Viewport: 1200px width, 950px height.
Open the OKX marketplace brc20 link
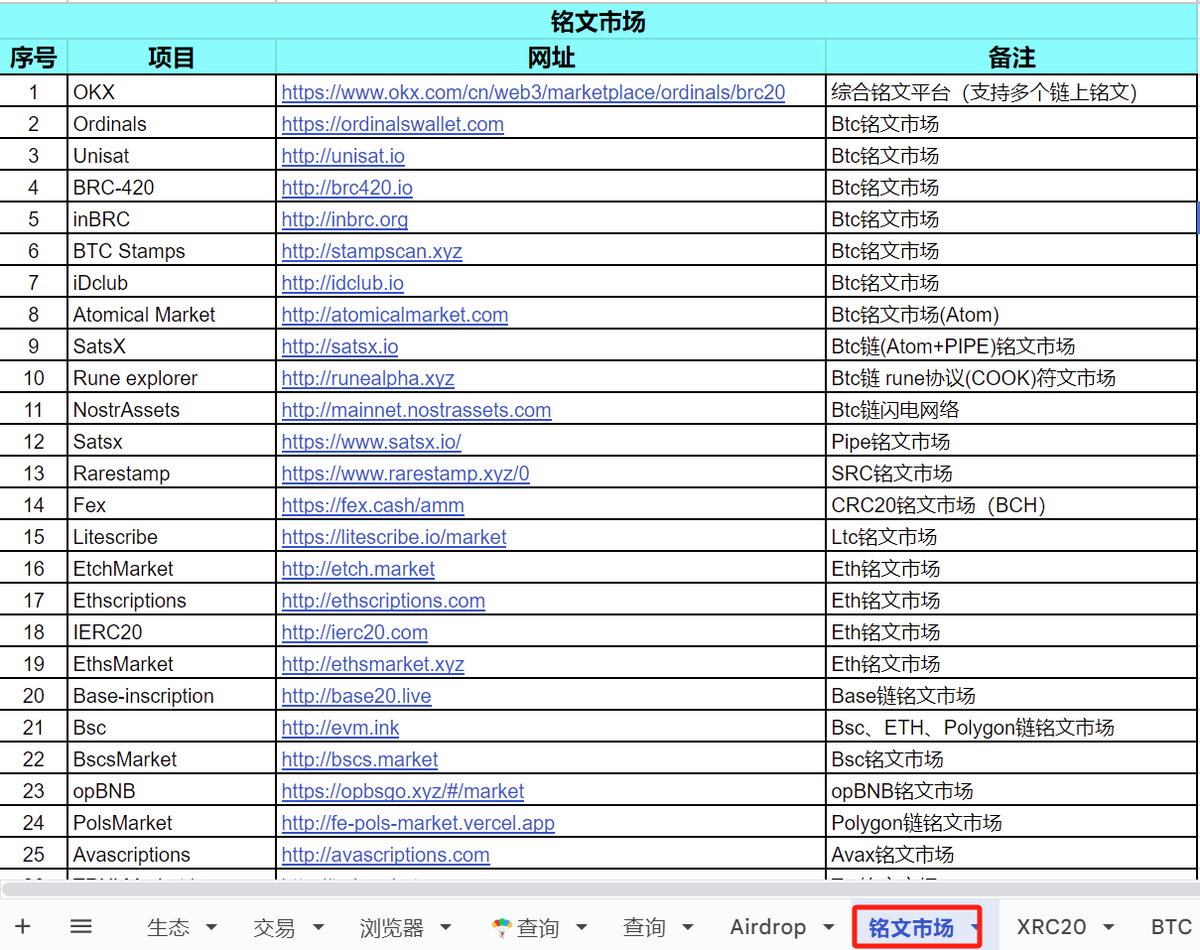[x=533, y=92]
